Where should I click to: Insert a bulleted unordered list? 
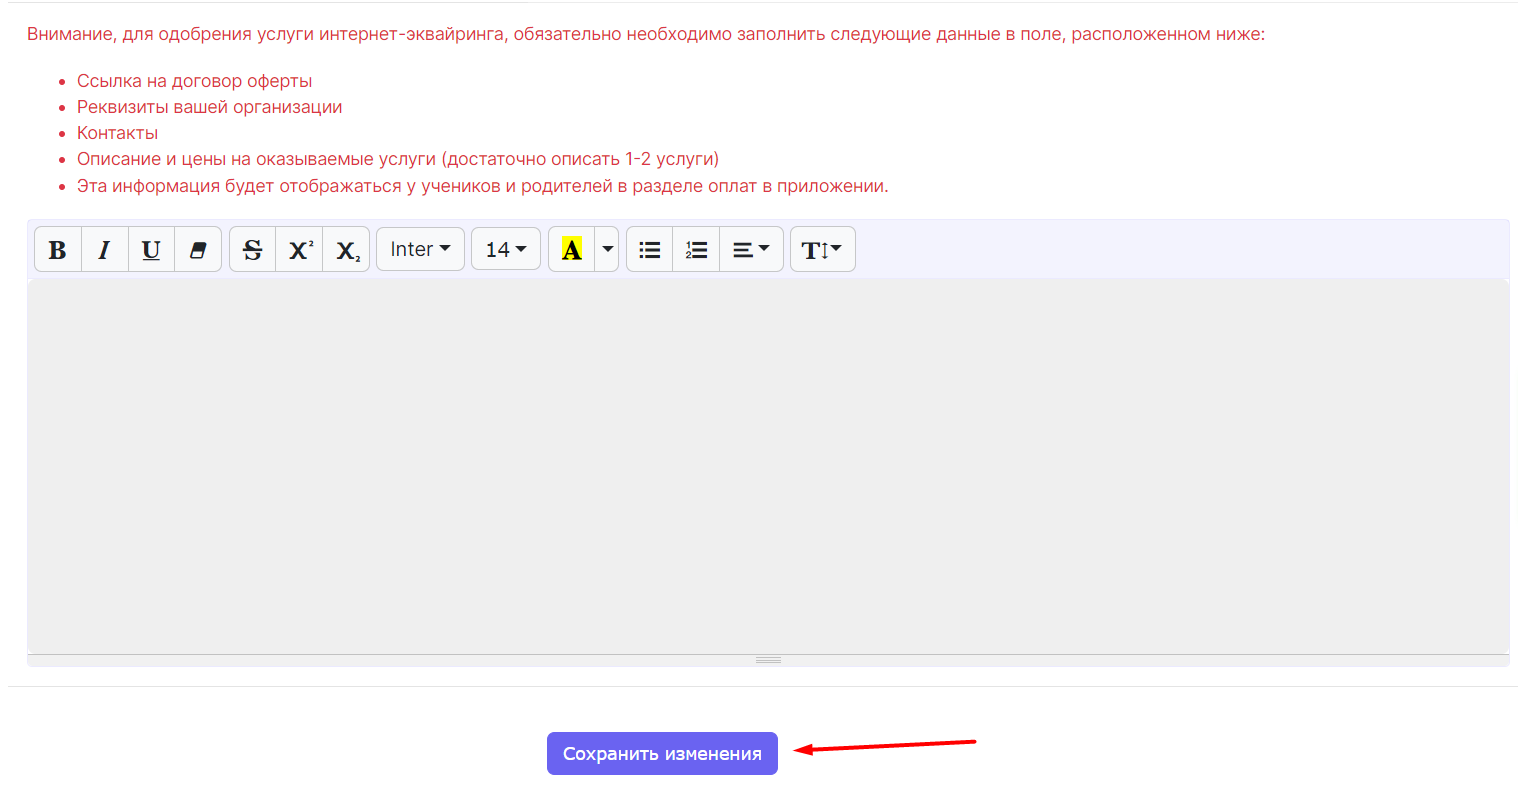pos(650,249)
